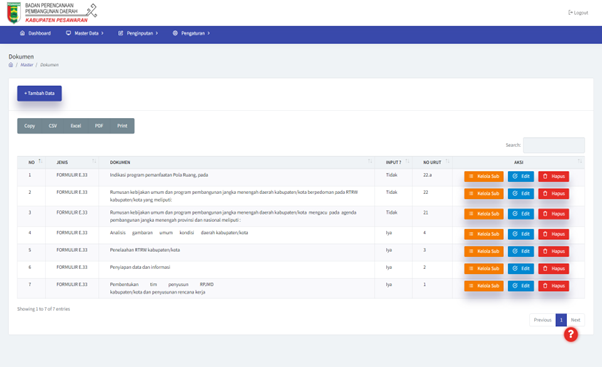Screen dimensions: 602x367
Task: Edit the Pembentukan tim penyusun row
Action: click(x=521, y=286)
